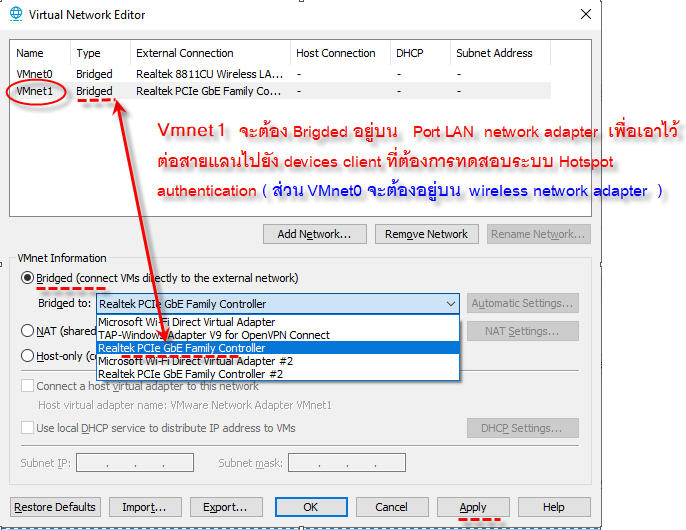Open the Import dialog
686x530 pixels.
point(144,507)
